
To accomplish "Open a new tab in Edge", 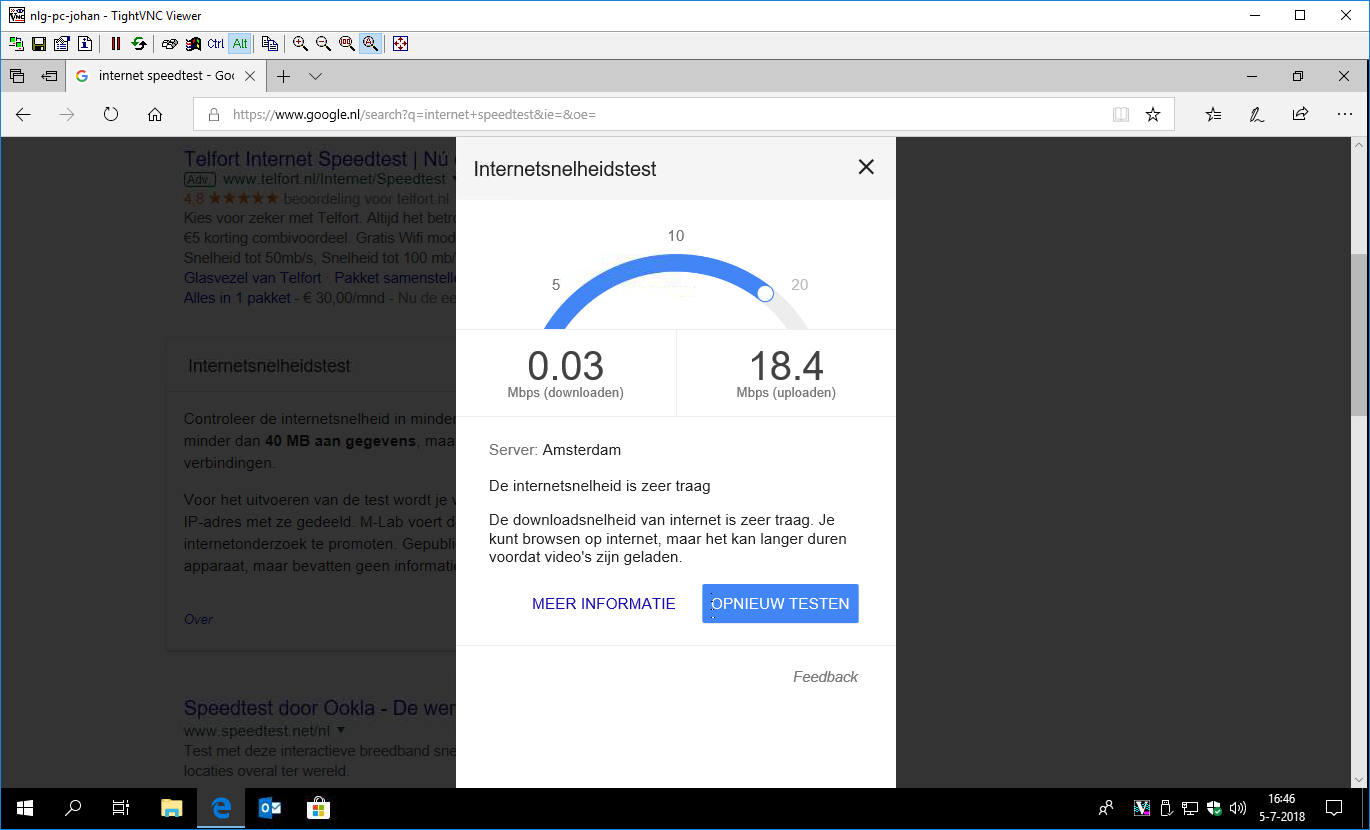I will (284, 76).
